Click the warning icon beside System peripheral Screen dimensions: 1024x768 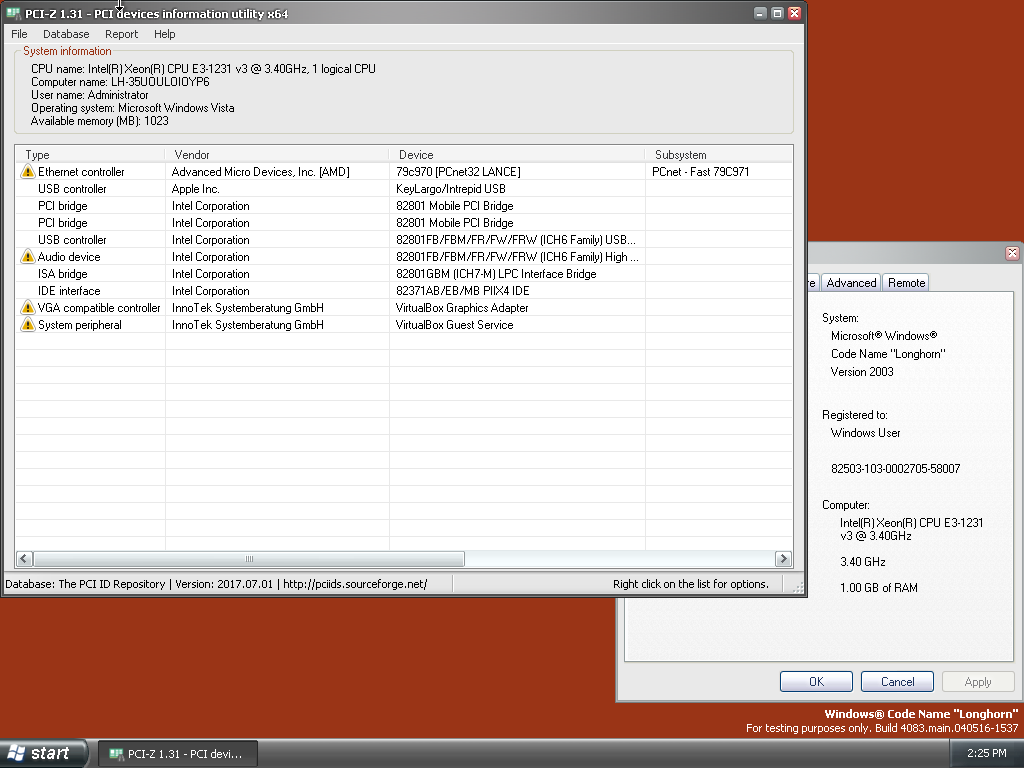coord(27,325)
